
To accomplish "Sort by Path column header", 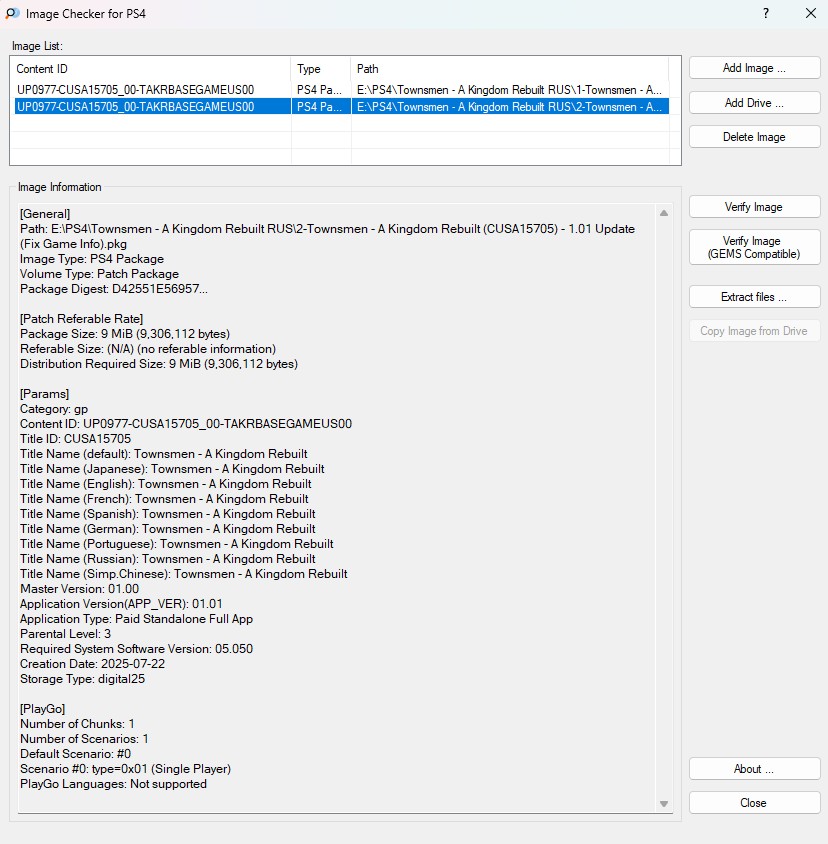I will (x=510, y=69).
